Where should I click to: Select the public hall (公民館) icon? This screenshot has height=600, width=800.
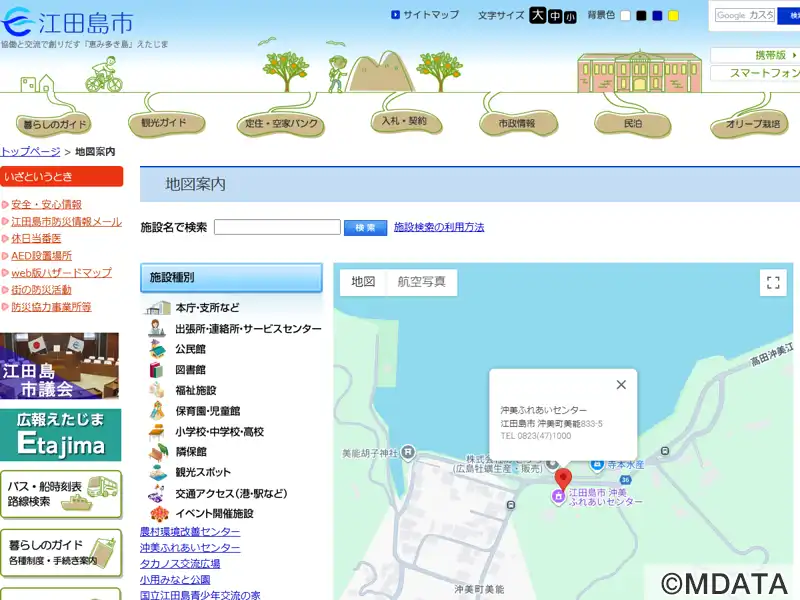click(157, 349)
